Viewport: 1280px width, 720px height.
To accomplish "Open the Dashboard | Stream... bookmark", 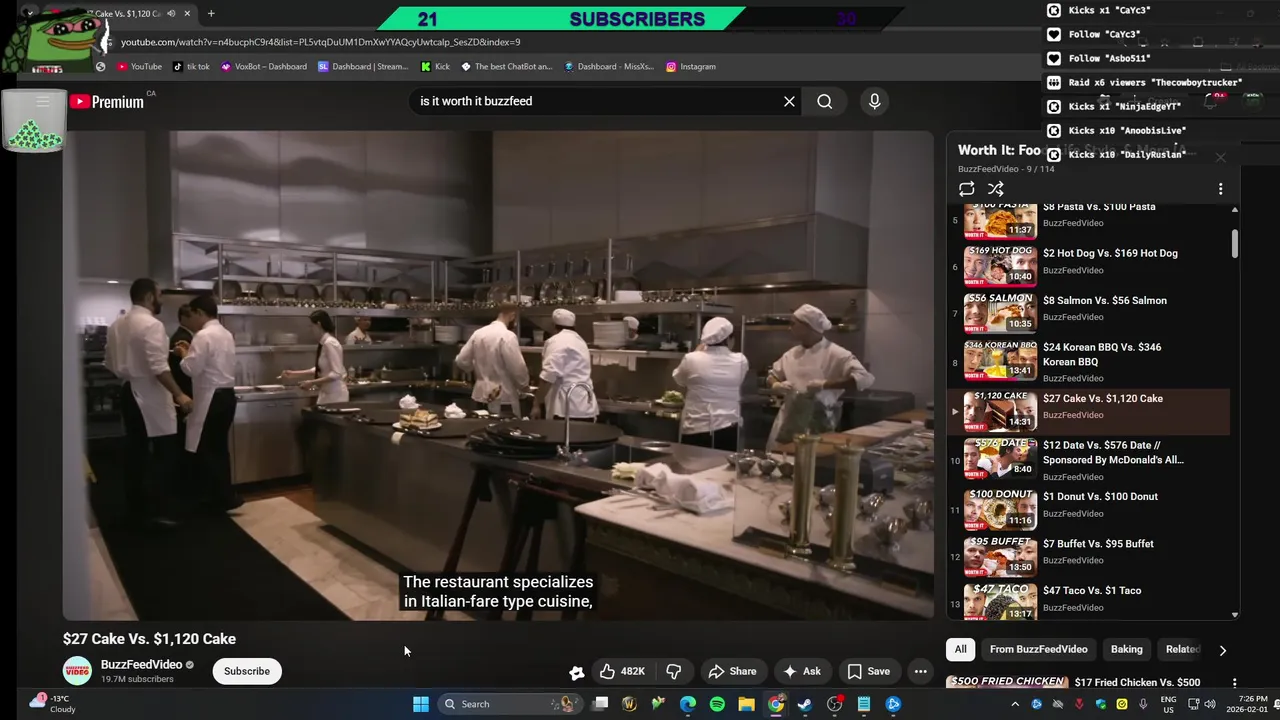I will pos(363,66).
